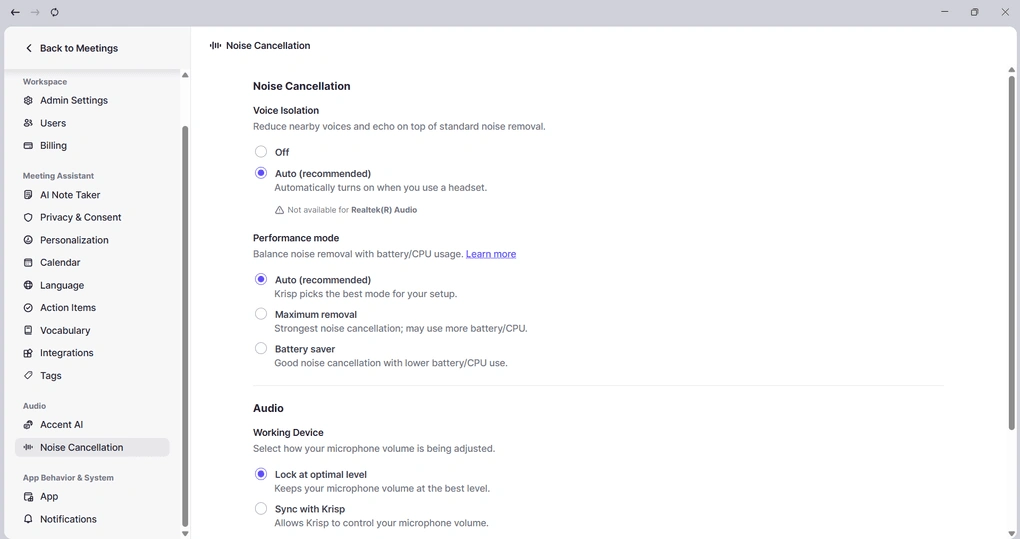Viewport: 1020px width, 539px height.
Task: Open Billing settings page
Action: (92, 146)
